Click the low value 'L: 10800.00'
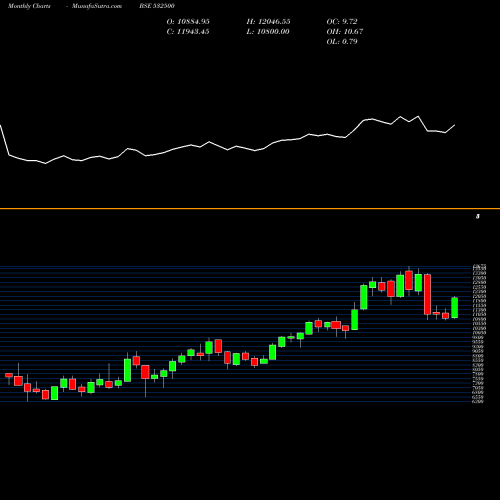This screenshot has width=500, height=500. coord(268,32)
